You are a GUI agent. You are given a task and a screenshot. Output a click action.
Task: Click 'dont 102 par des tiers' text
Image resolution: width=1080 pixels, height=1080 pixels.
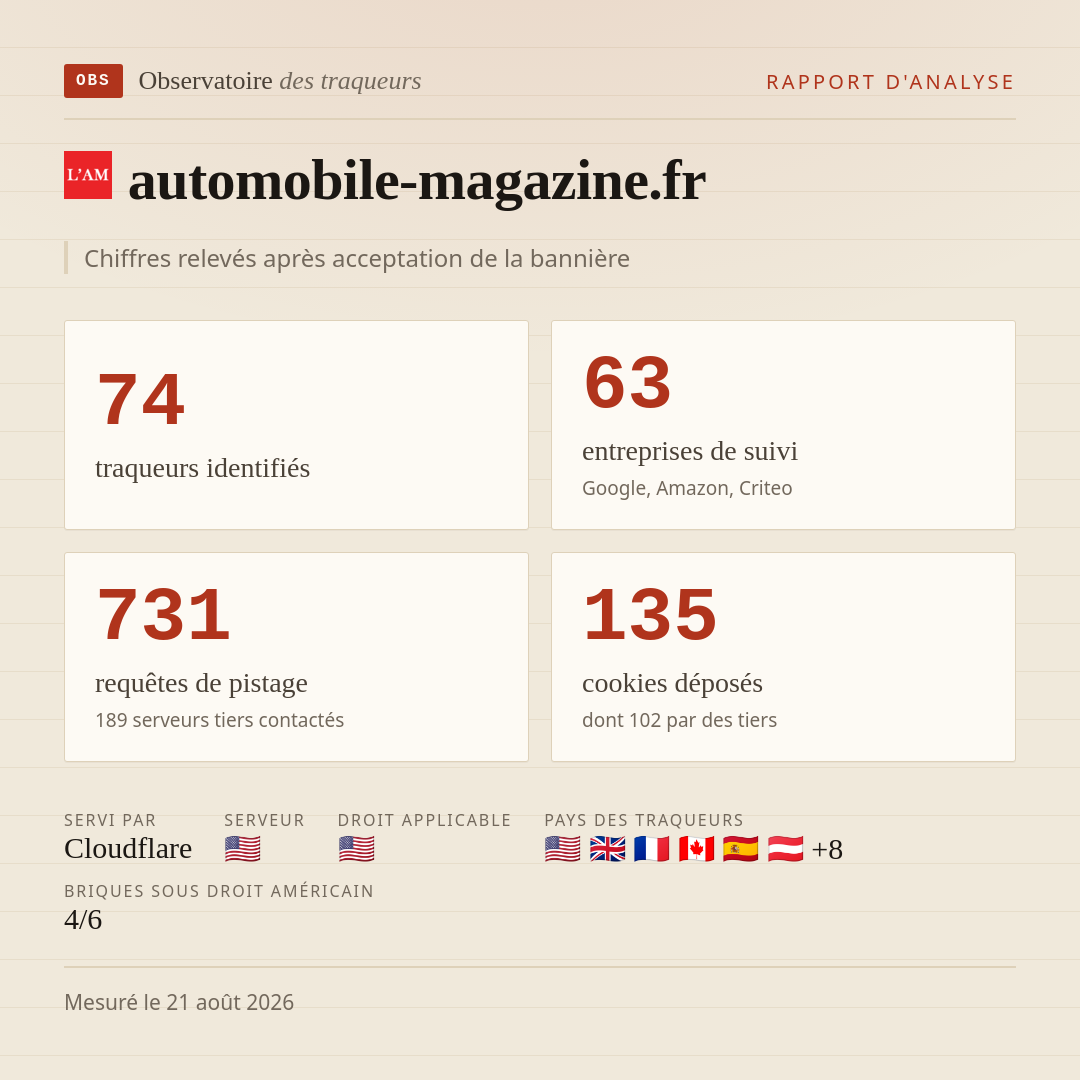[679, 720]
